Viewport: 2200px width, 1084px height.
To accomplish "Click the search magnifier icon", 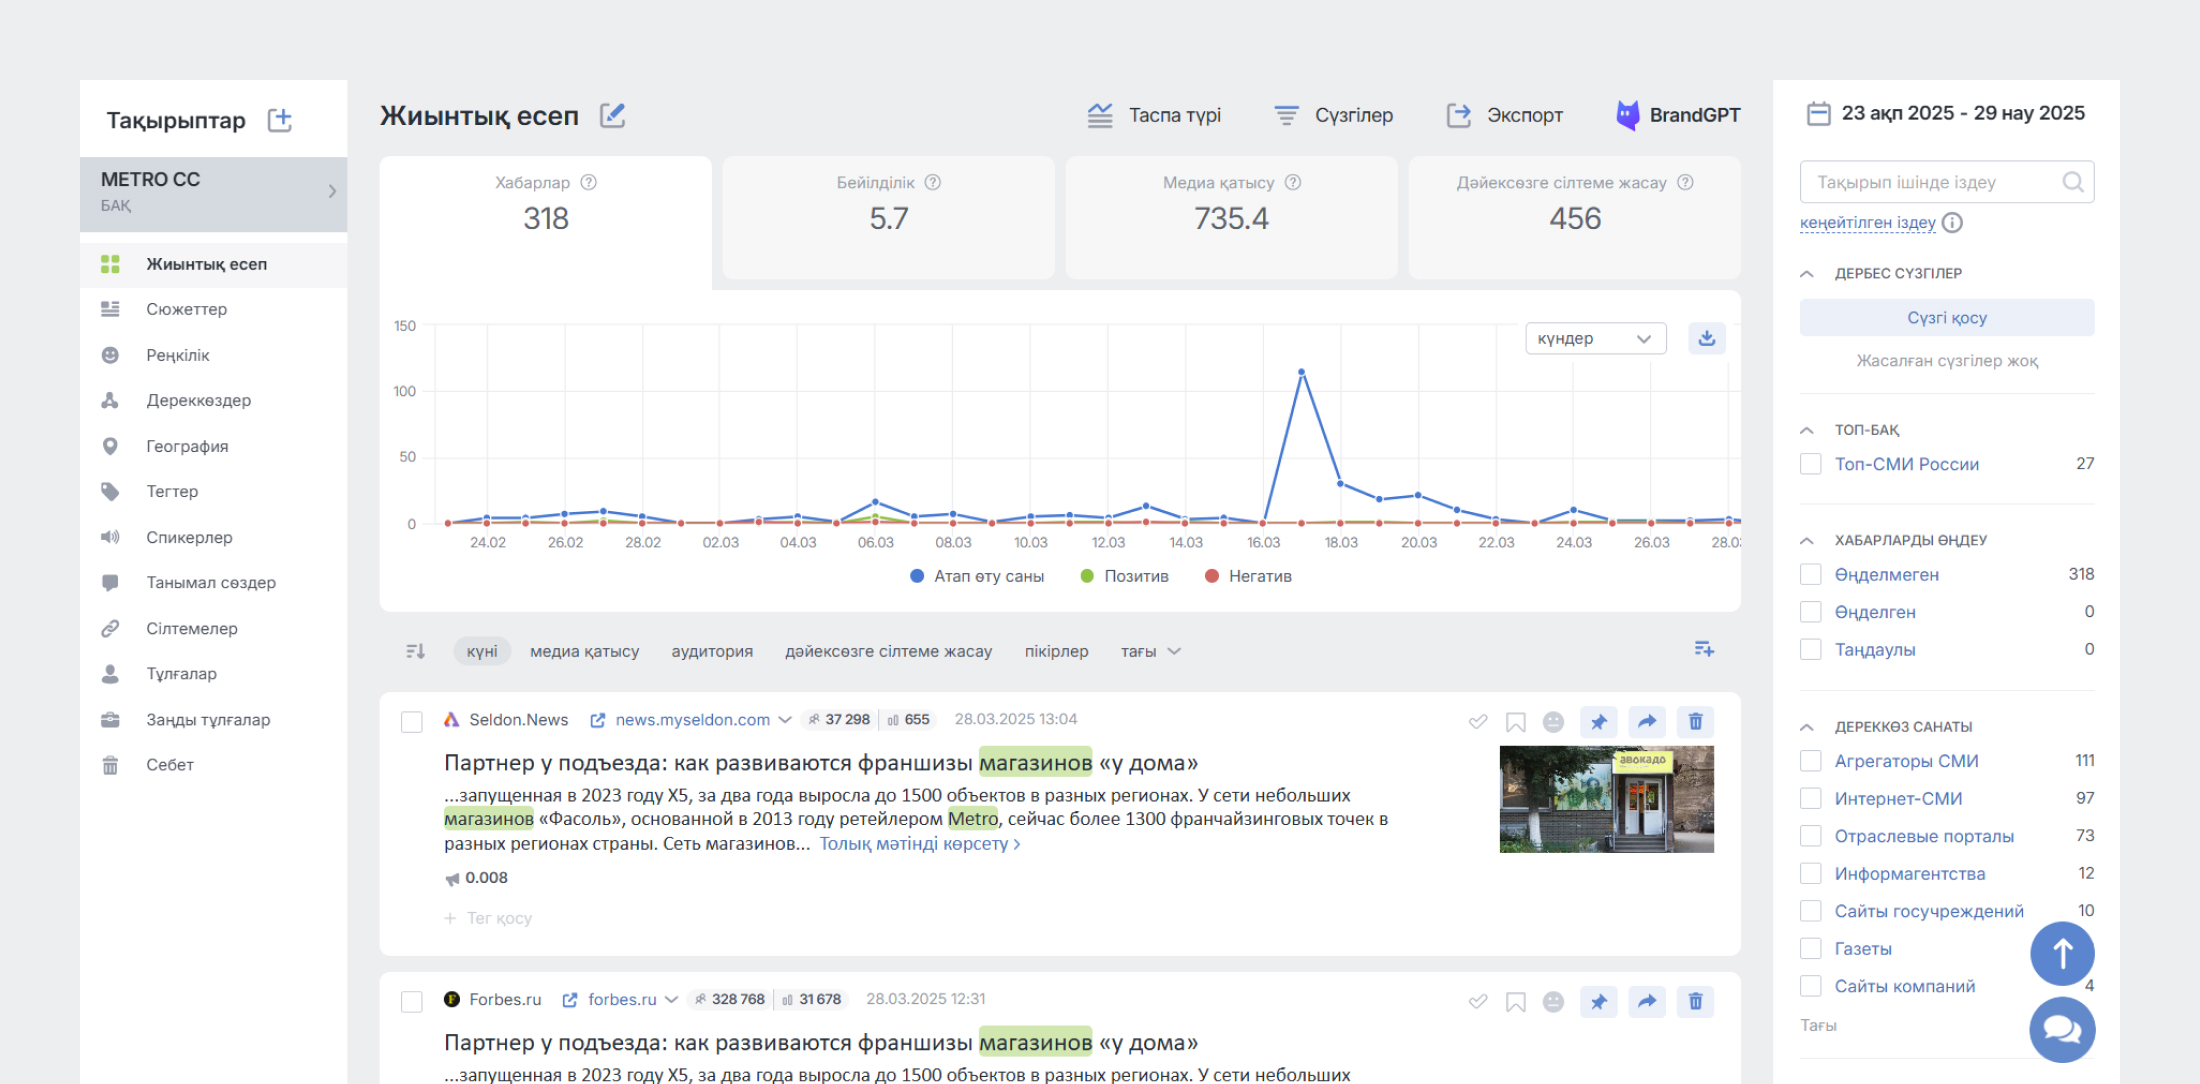I will [2073, 182].
